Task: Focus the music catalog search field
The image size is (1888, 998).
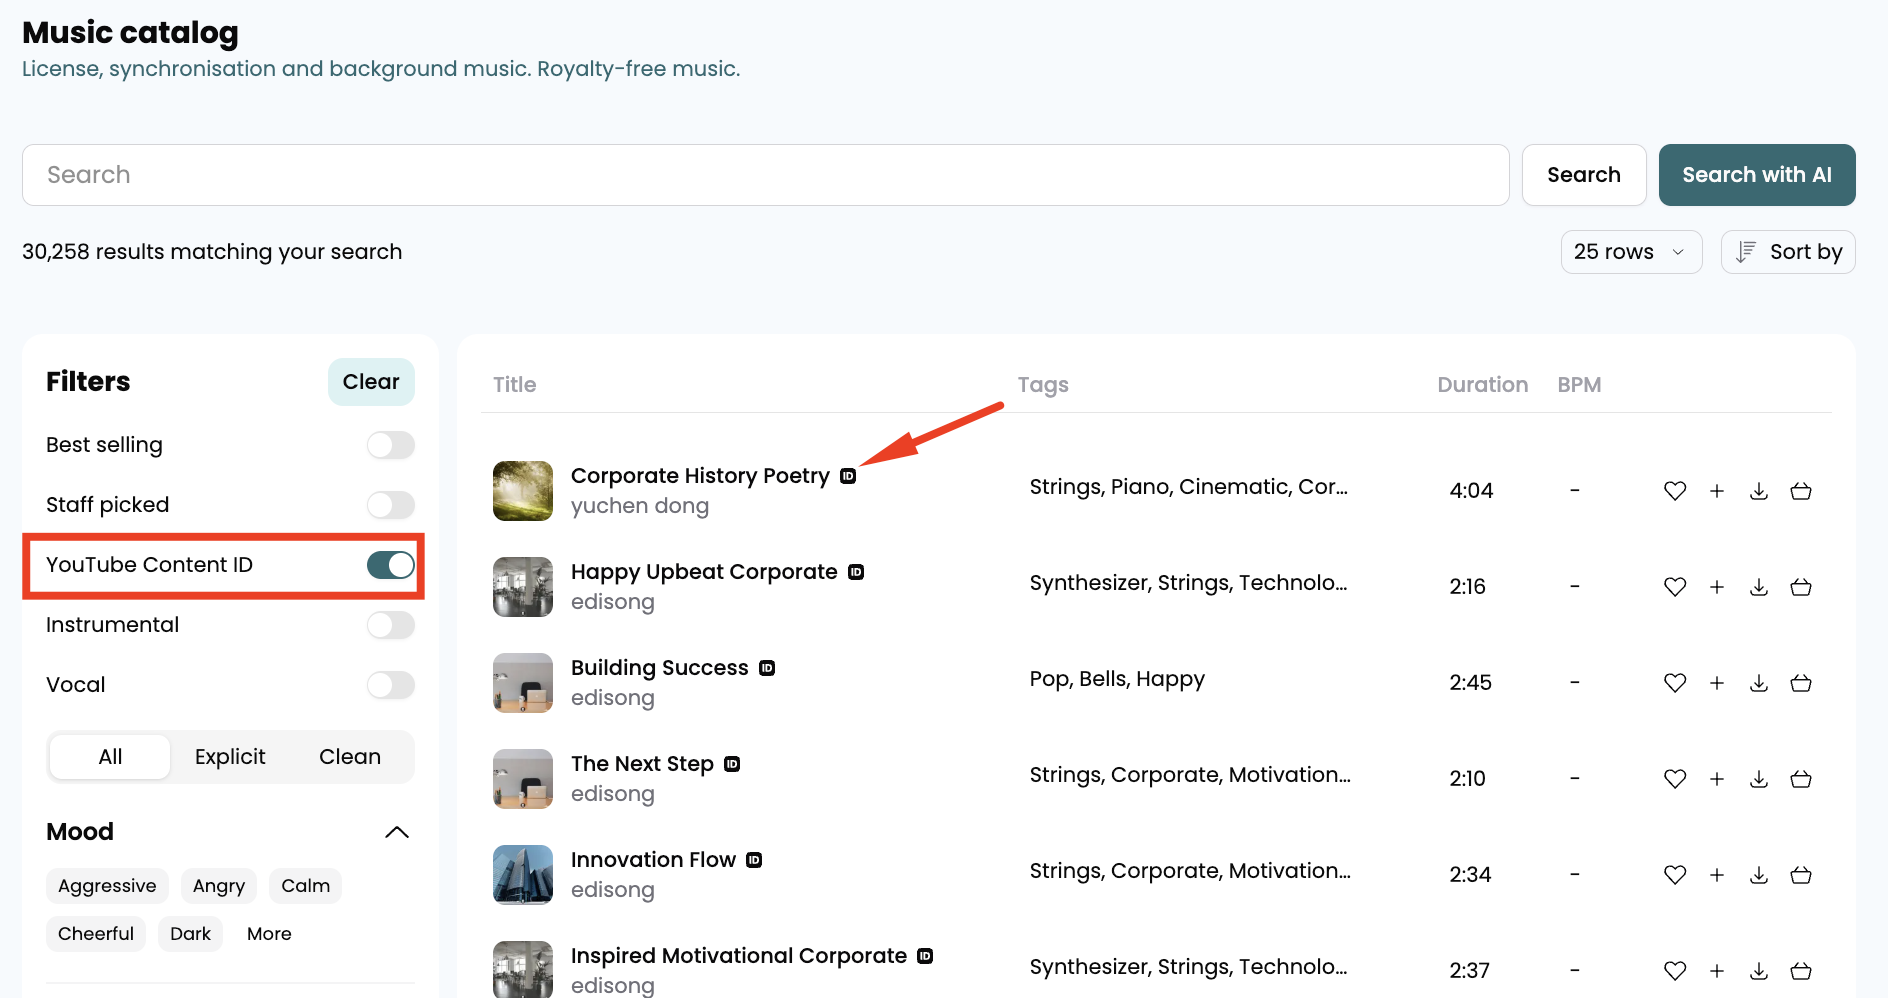Action: pyautogui.click(x=765, y=175)
